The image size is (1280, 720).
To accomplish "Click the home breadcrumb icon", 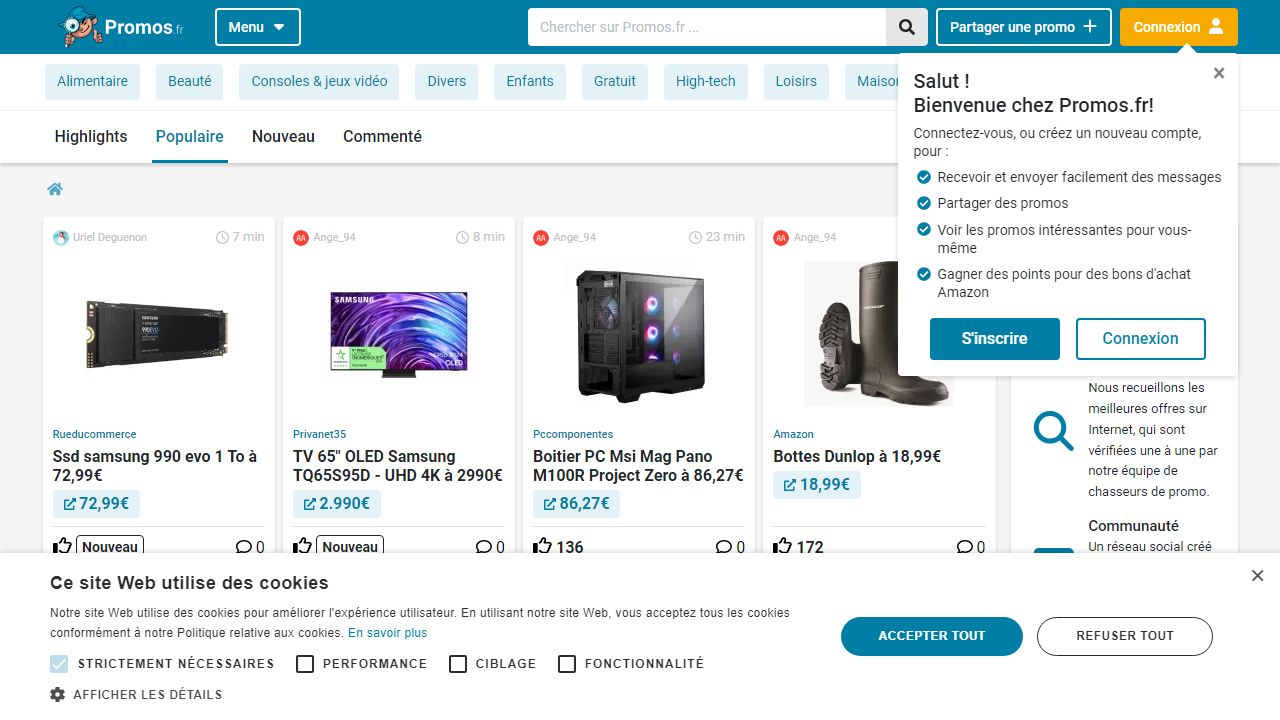I will tap(55, 190).
